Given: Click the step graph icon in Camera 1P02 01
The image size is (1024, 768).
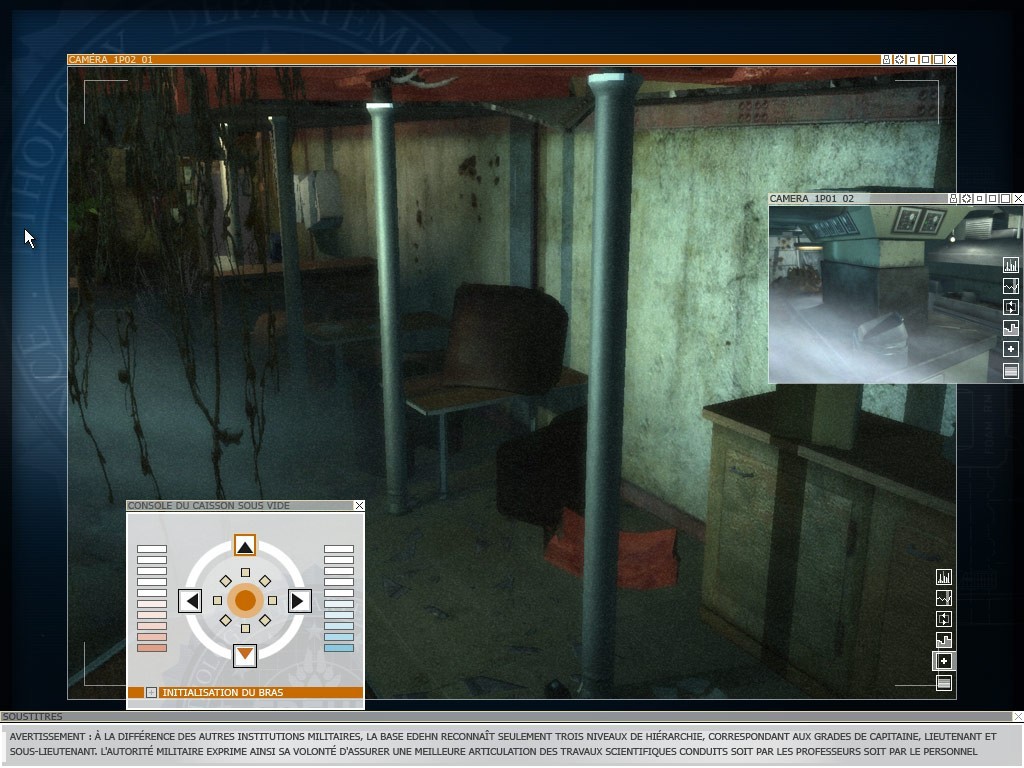Looking at the screenshot, I should click(944, 640).
